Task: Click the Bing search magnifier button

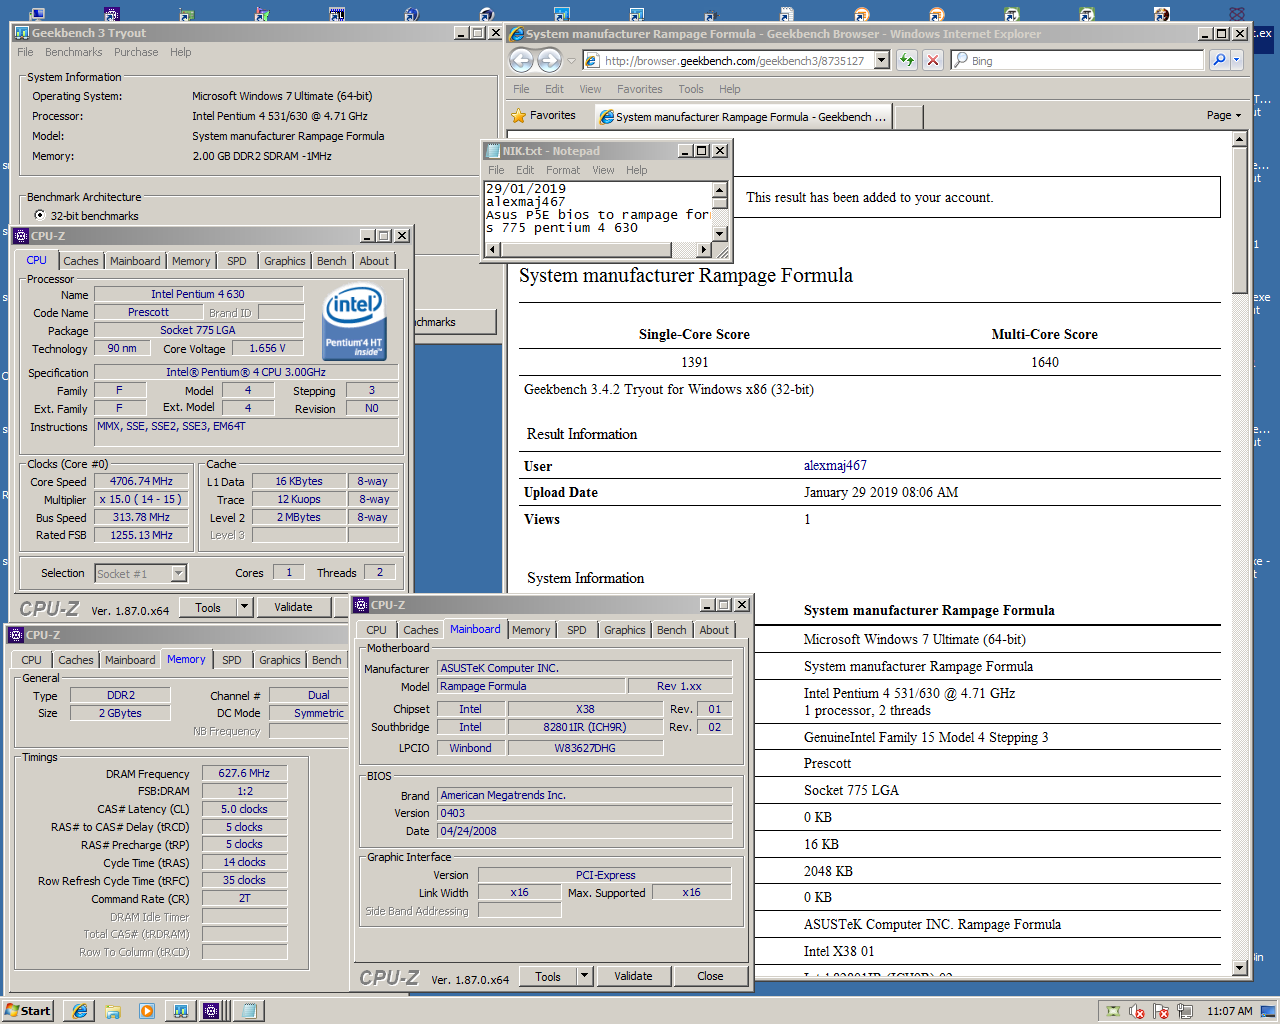Action: coord(1219,60)
